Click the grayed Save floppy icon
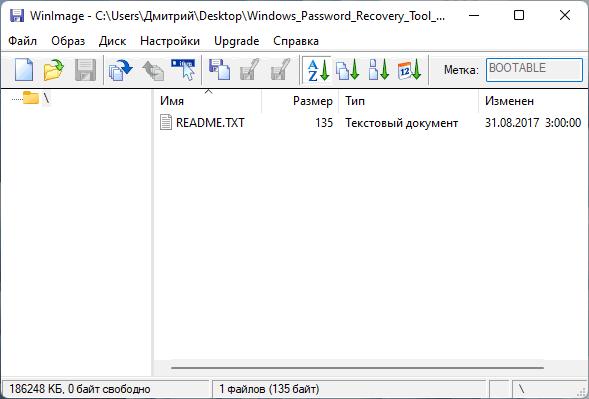Screen dimensions: 589x399 tap(85, 70)
